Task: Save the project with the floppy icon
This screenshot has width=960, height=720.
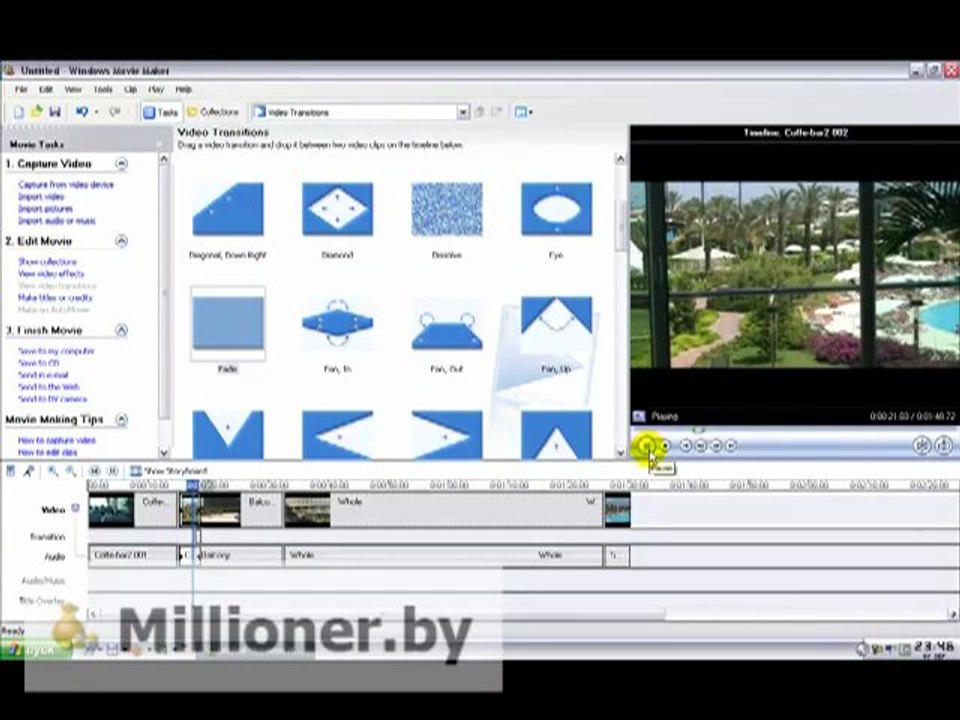Action: 55,112
